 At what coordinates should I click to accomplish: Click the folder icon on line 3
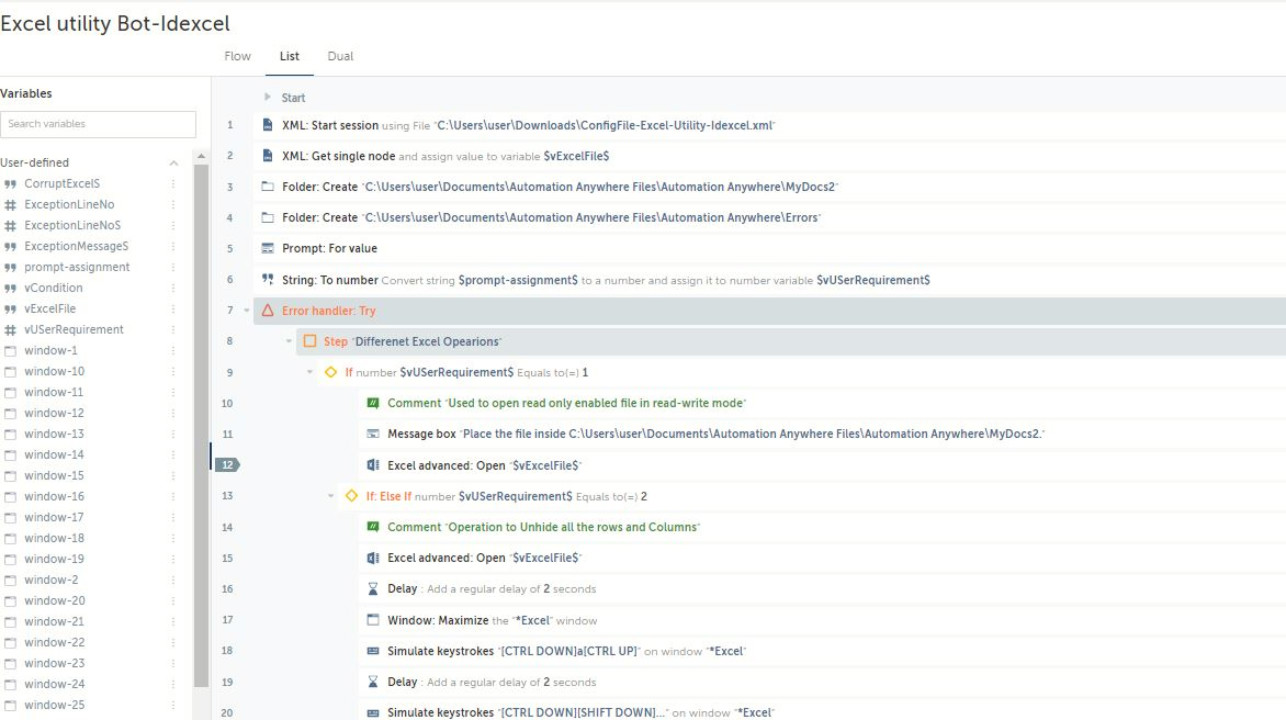coord(267,187)
